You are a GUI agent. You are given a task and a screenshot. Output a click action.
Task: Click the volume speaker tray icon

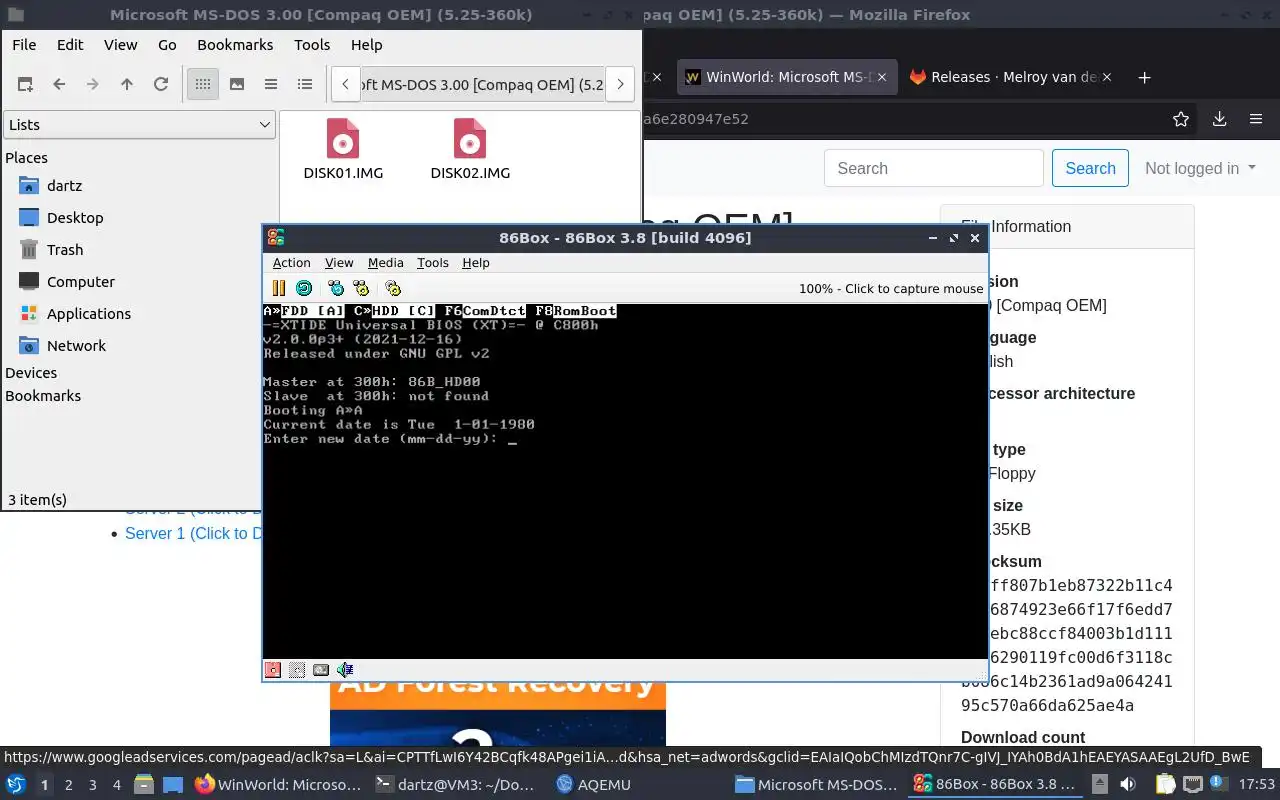pyautogui.click(x=1127, y=785)
